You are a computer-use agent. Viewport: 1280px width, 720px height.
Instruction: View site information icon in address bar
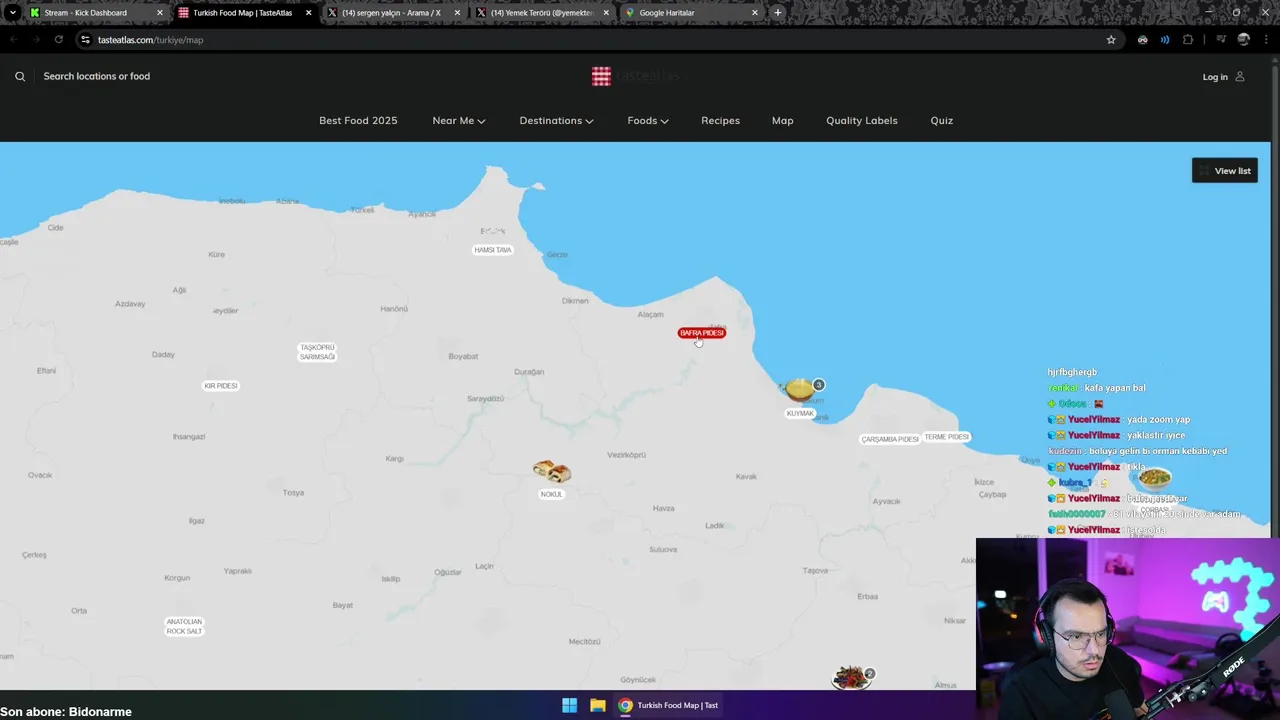tap(86, 40)
